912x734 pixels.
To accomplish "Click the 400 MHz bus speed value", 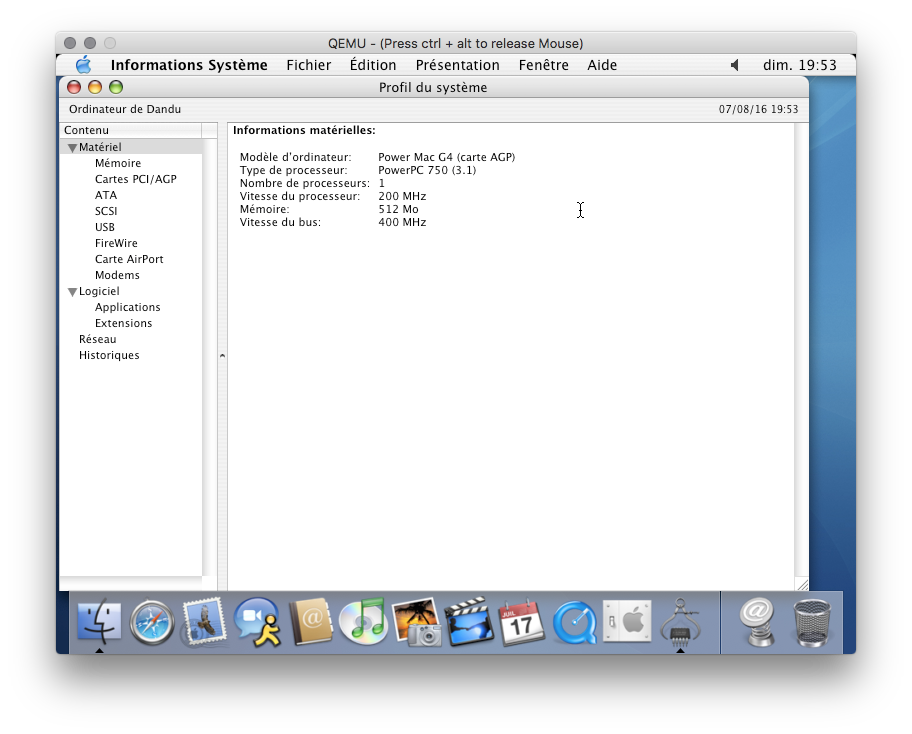I will pyautogui.click(x=402, y=222).
